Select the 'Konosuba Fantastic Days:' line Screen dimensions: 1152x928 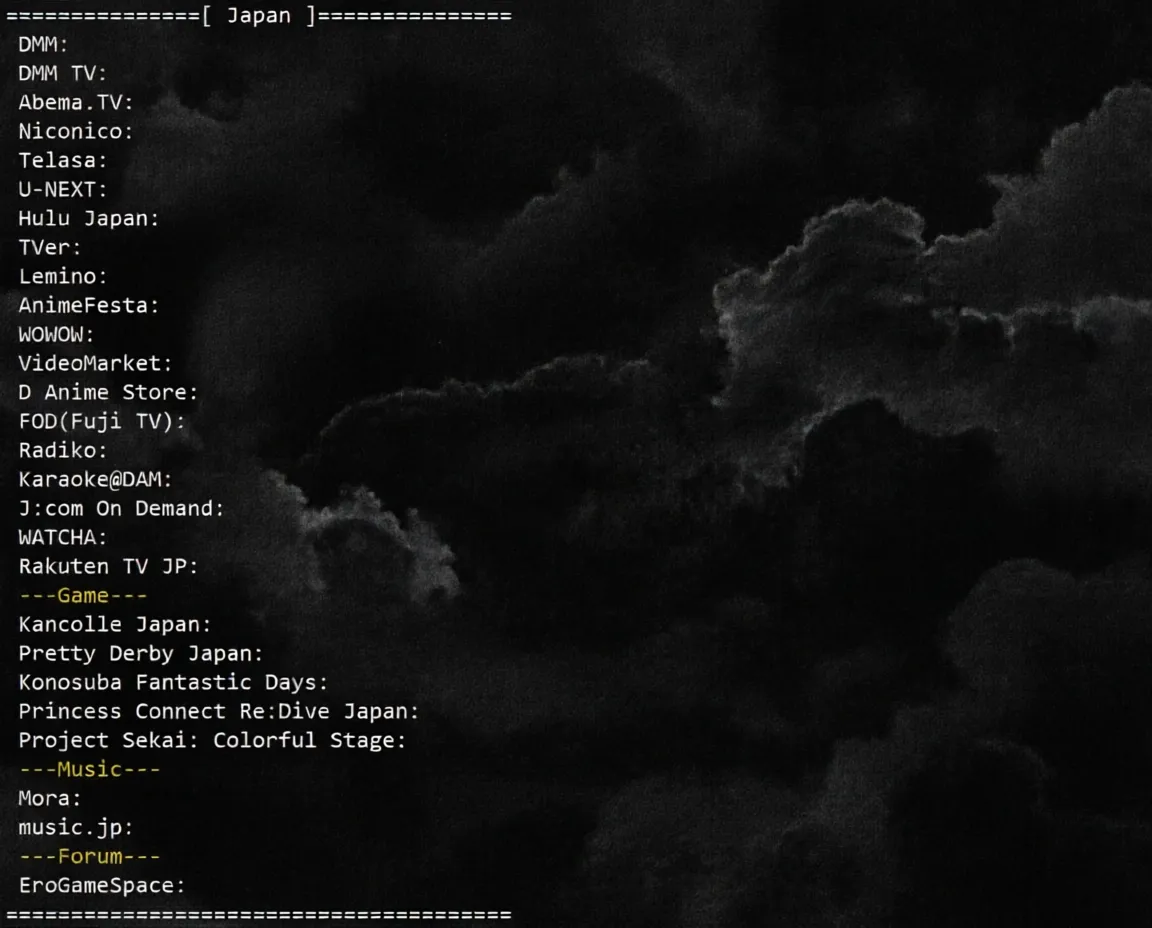coord(173,683)
